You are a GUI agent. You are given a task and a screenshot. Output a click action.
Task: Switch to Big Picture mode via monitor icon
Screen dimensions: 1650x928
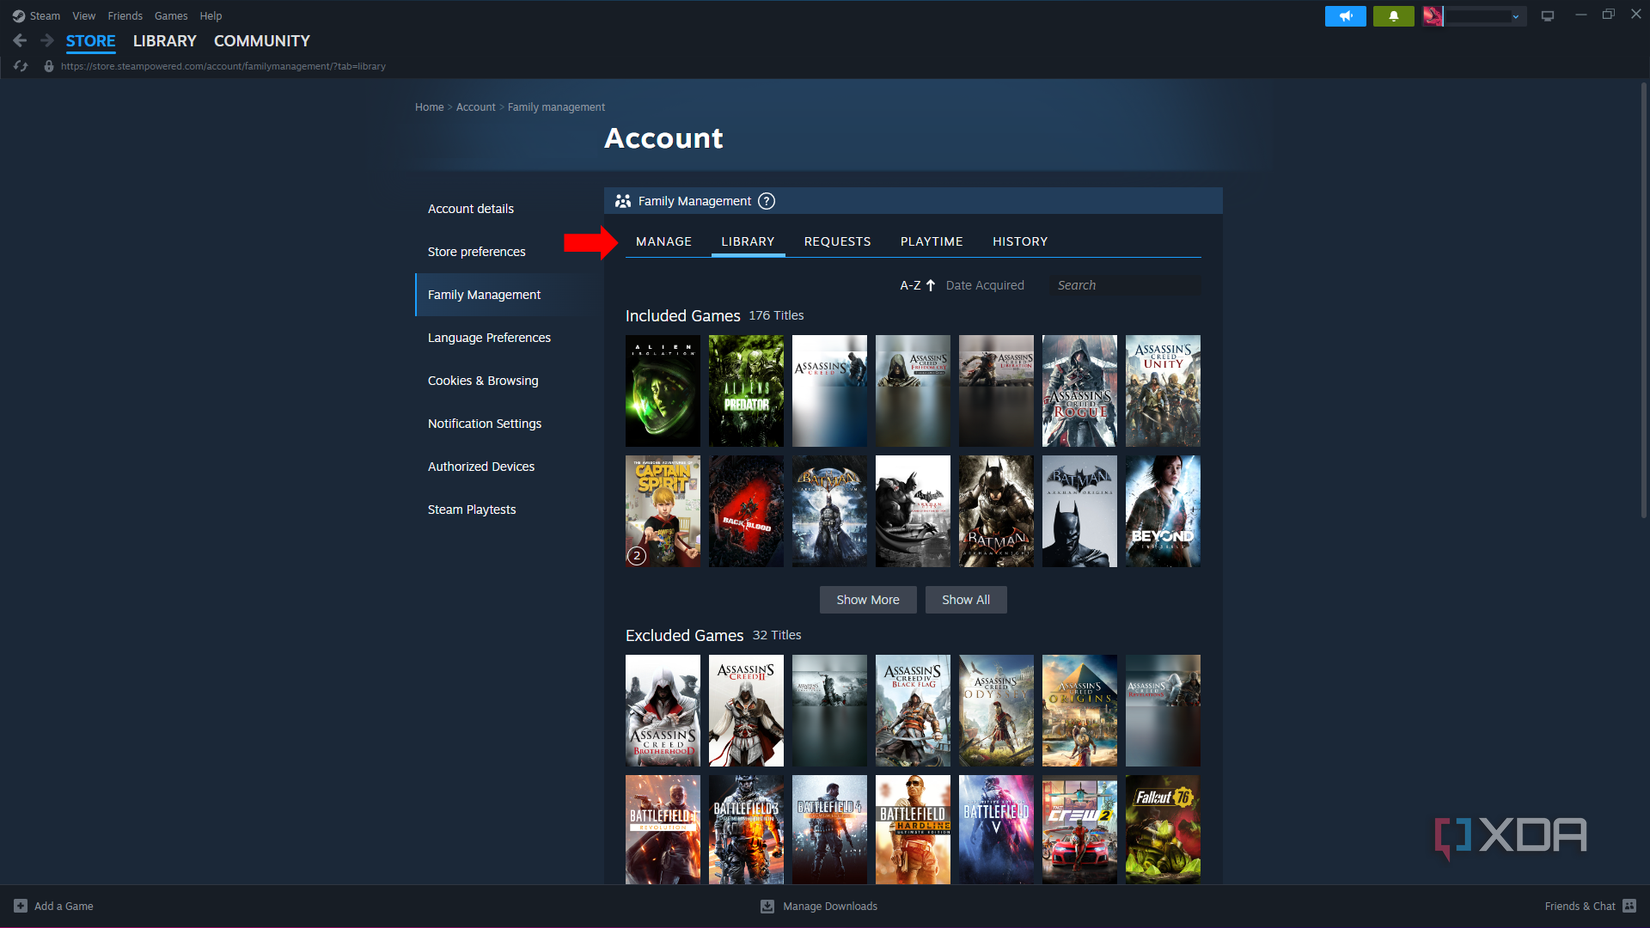[1547, 16]
